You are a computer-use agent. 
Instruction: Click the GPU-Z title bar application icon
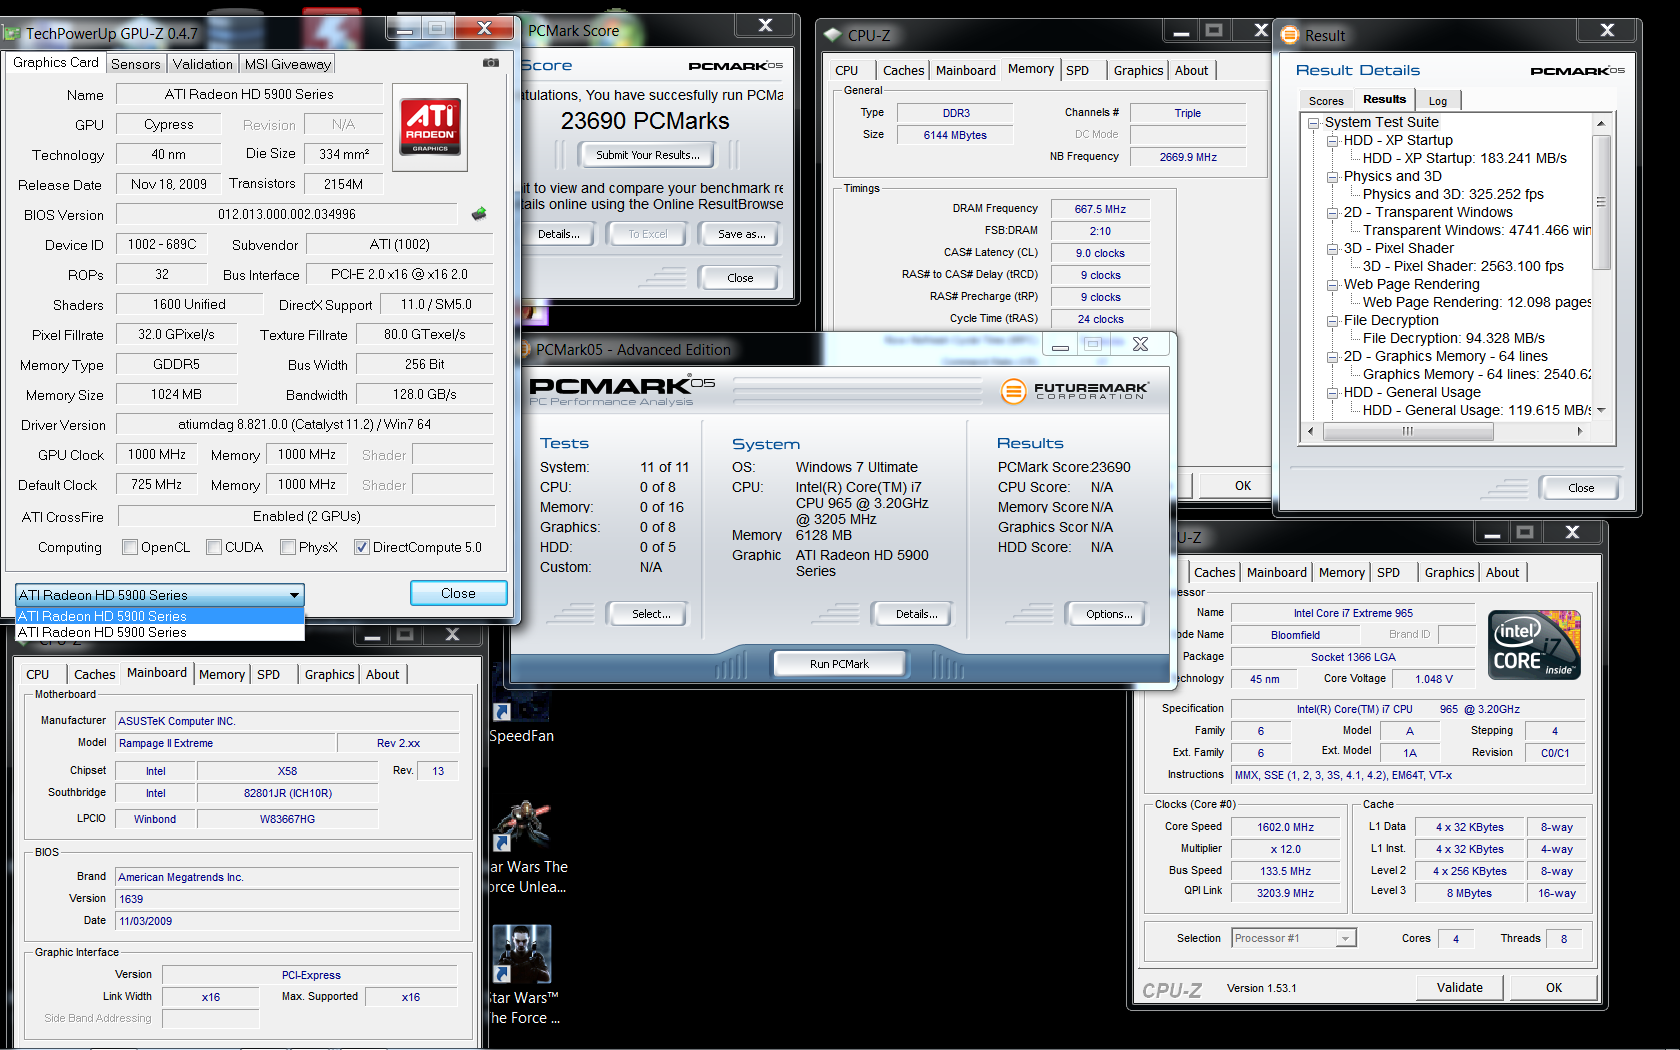[12, 33]
